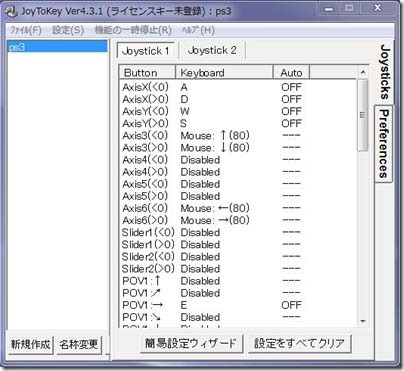Viewport: 404px width, 371px height.
Task: Select the Axis4(<0) row
Action: click(239, 160)
